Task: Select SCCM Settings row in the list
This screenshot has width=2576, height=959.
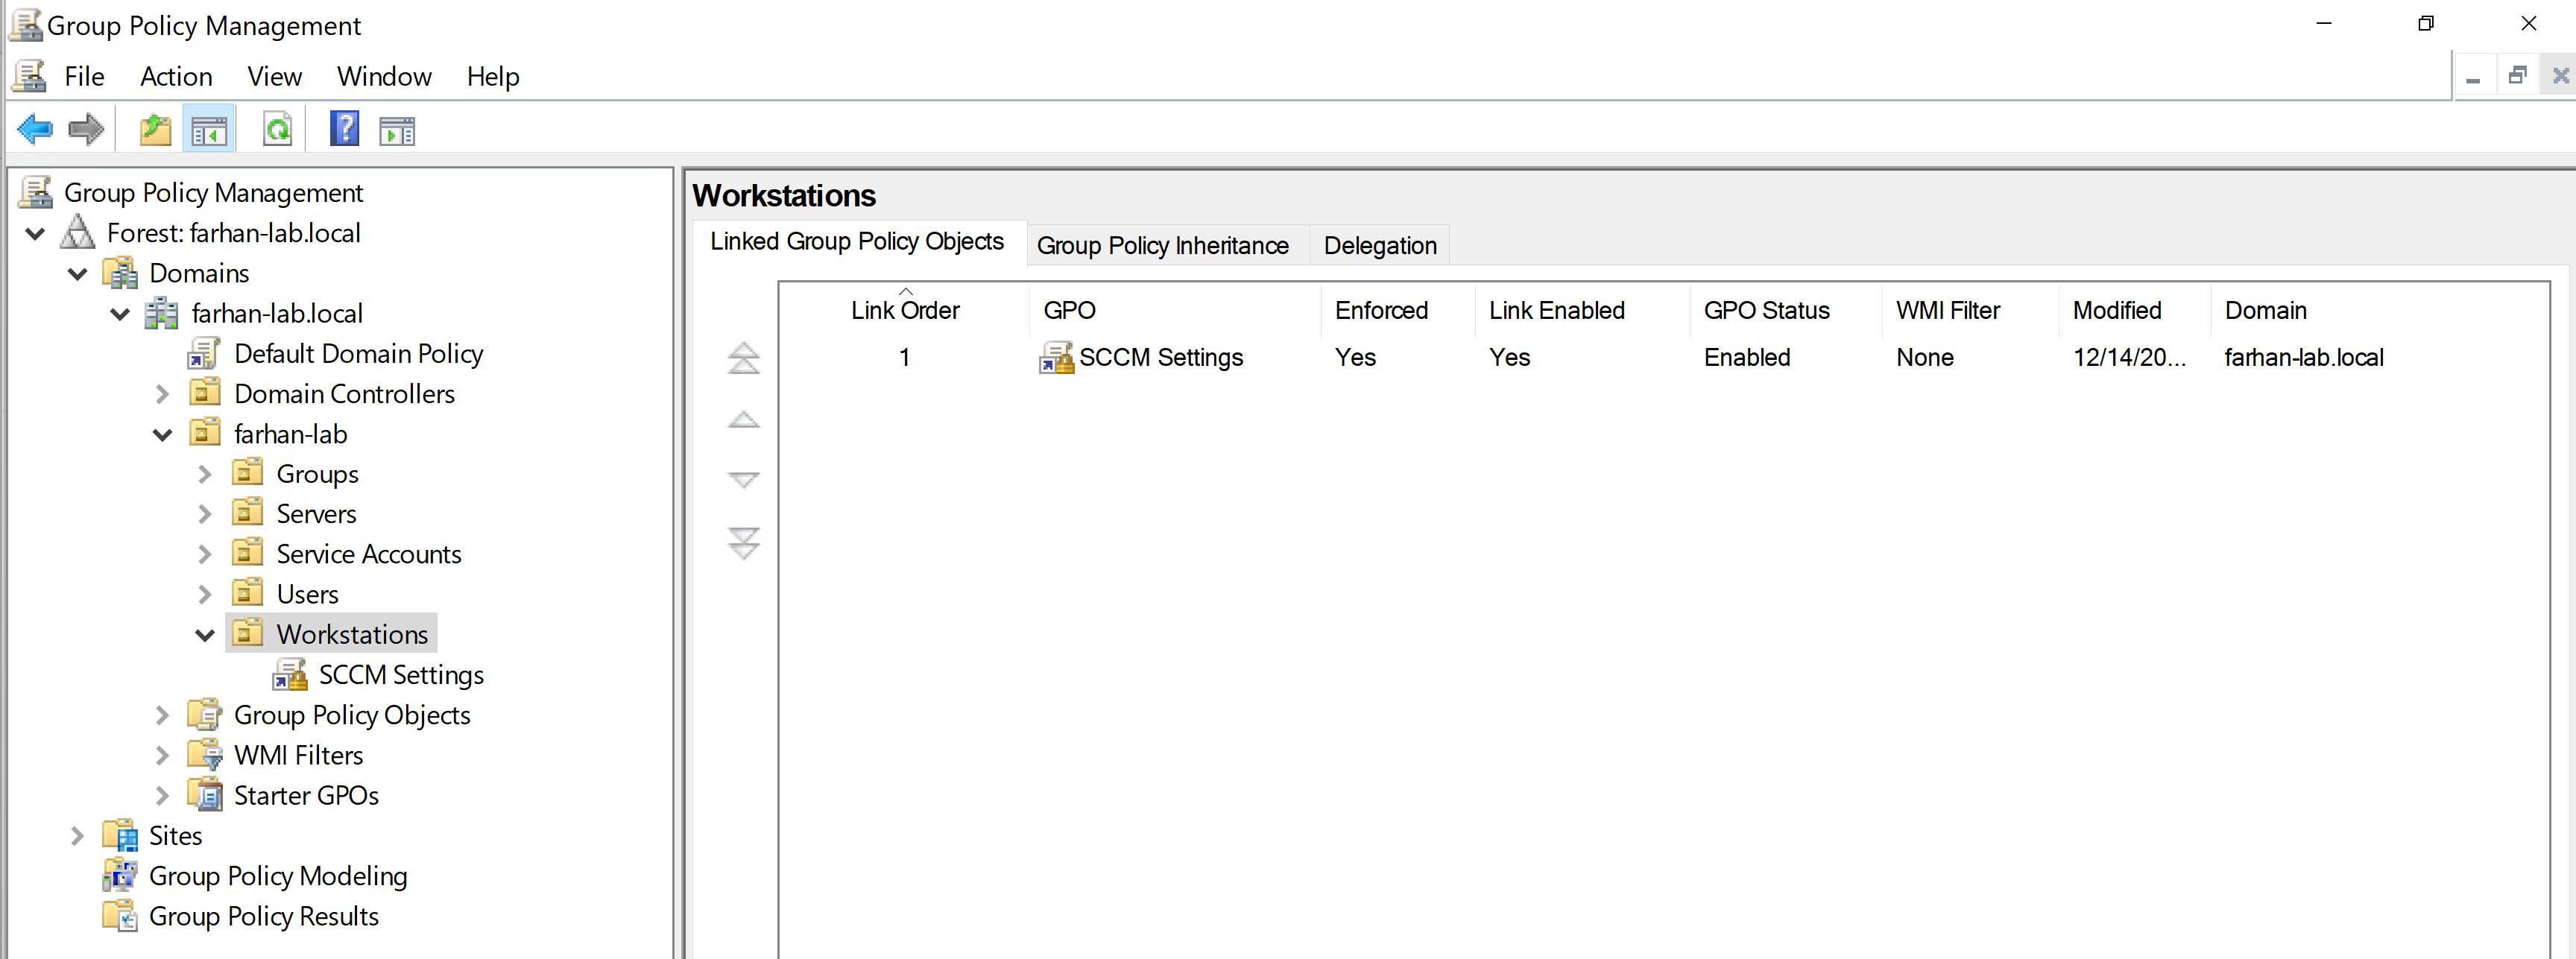Action: [1160, 358]
